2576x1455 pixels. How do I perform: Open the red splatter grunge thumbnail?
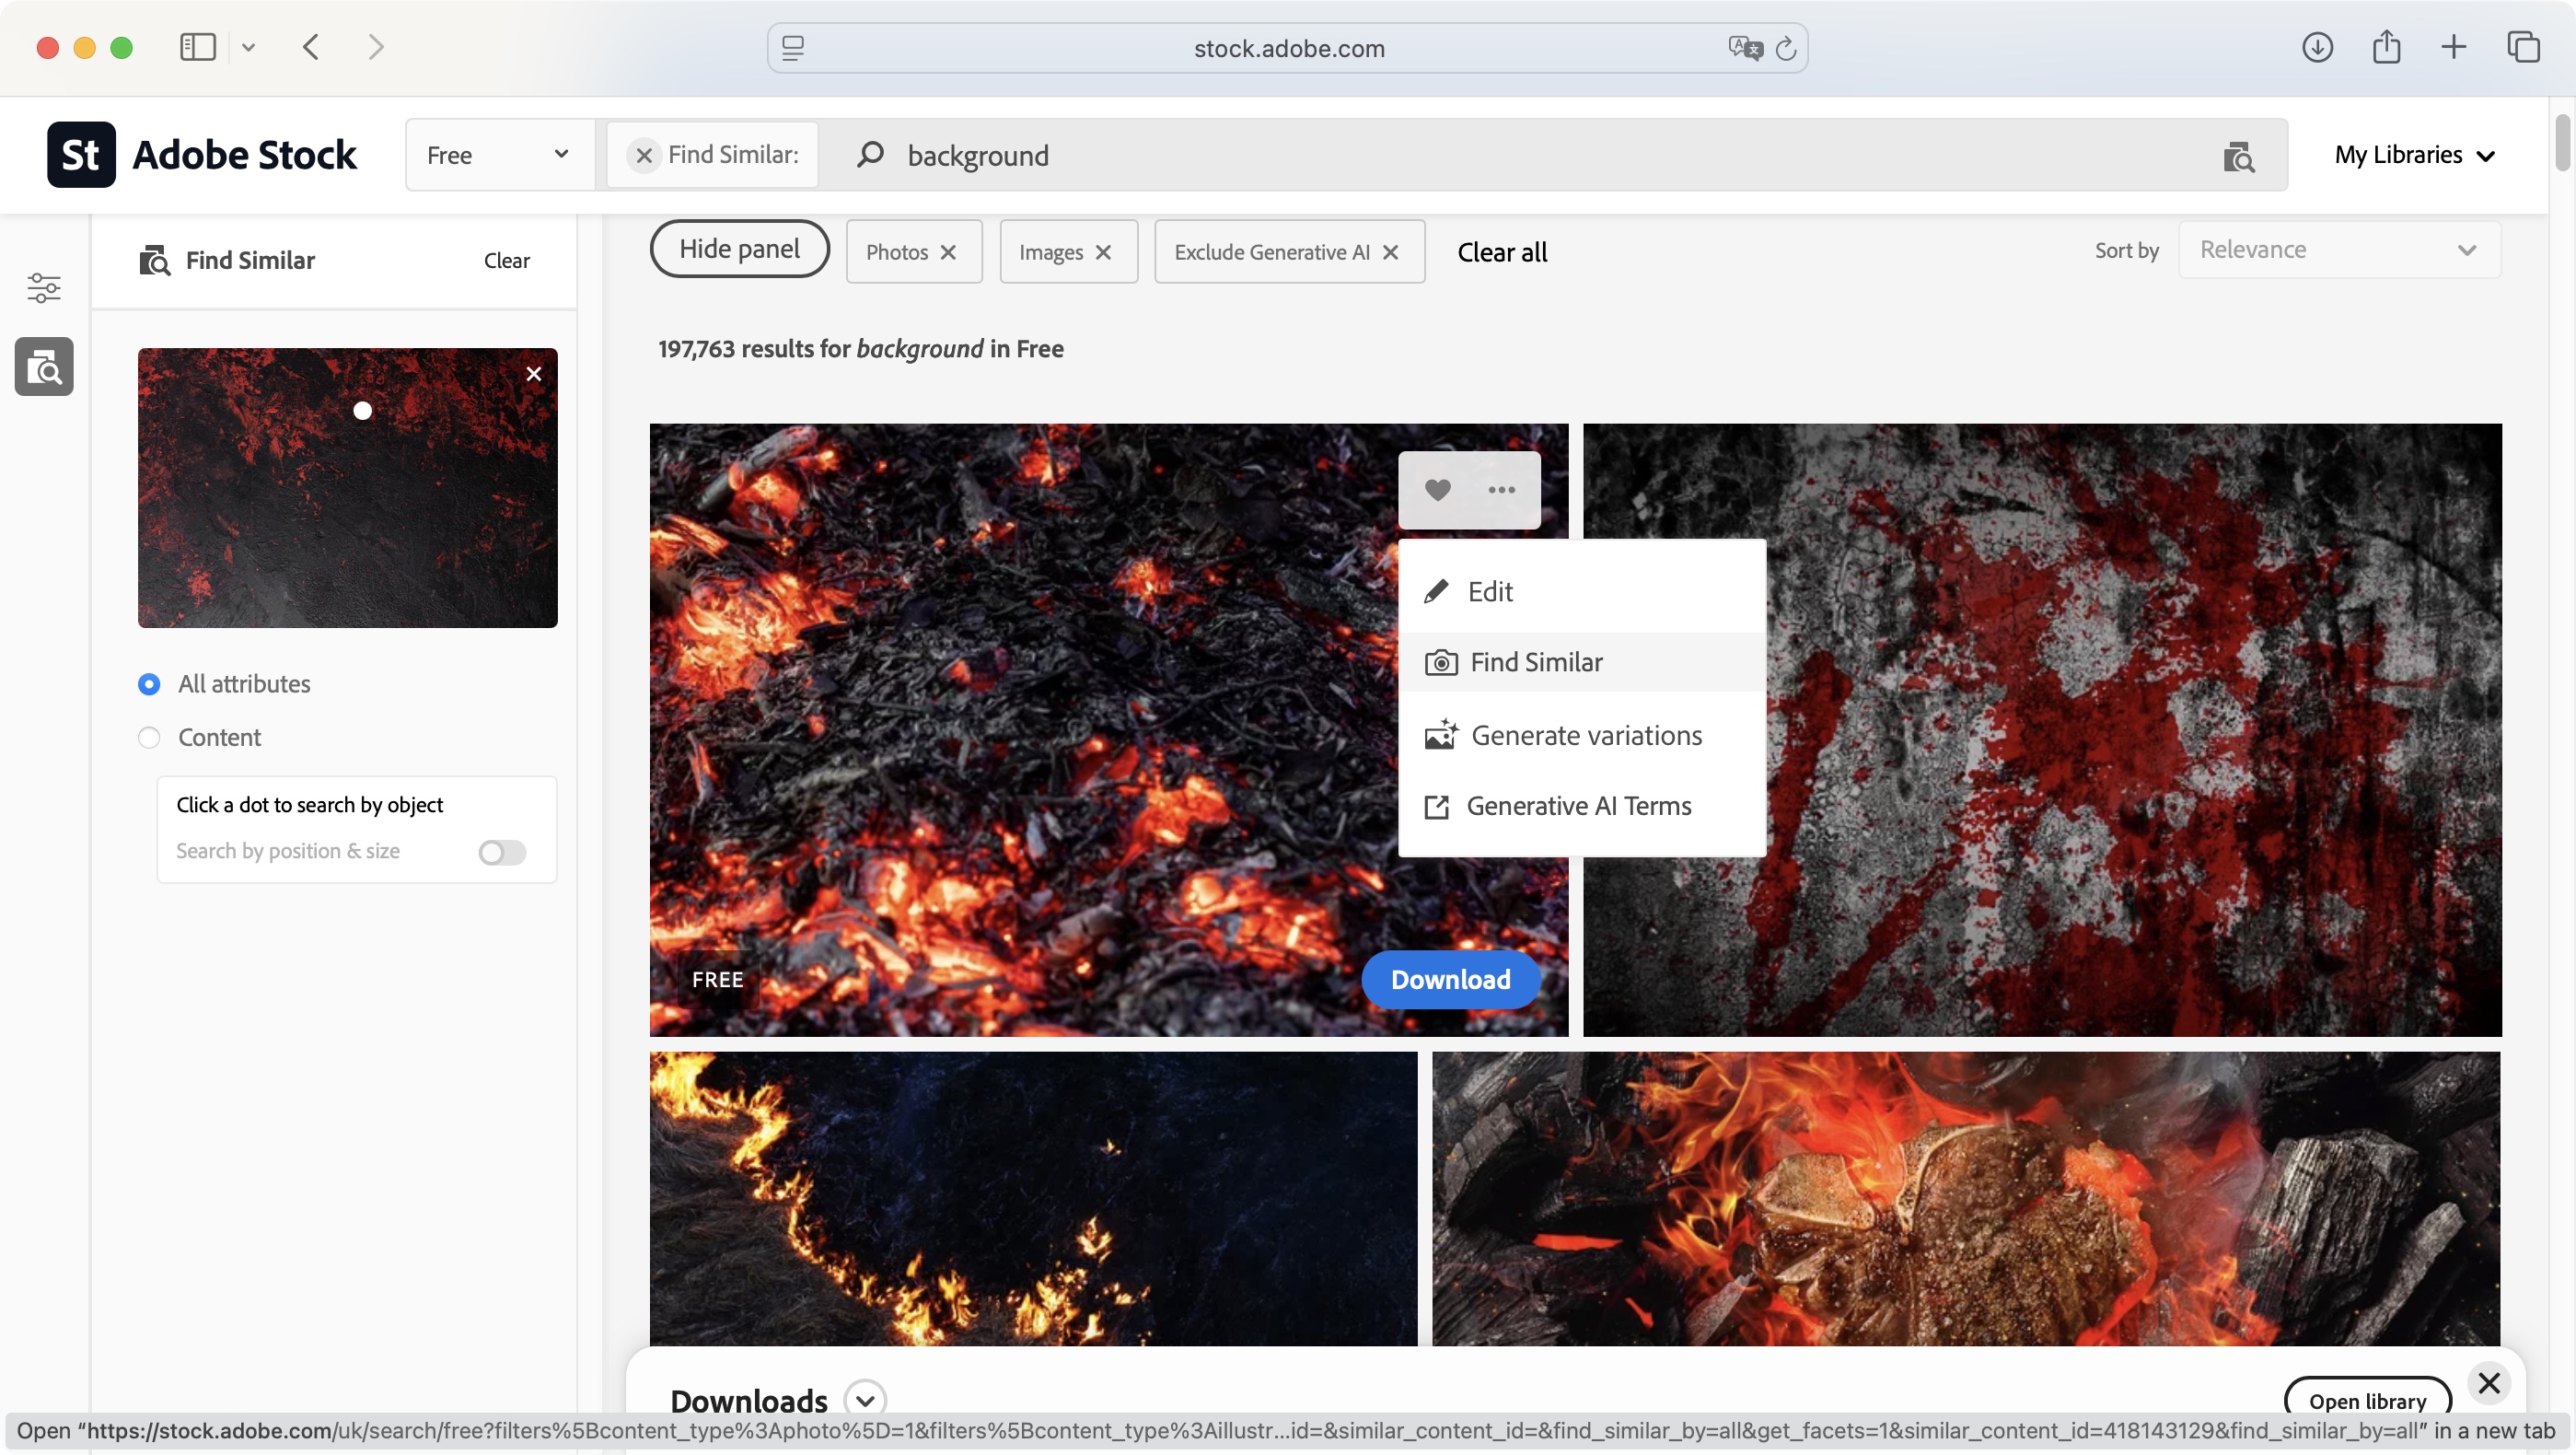tap(2042, 730)
